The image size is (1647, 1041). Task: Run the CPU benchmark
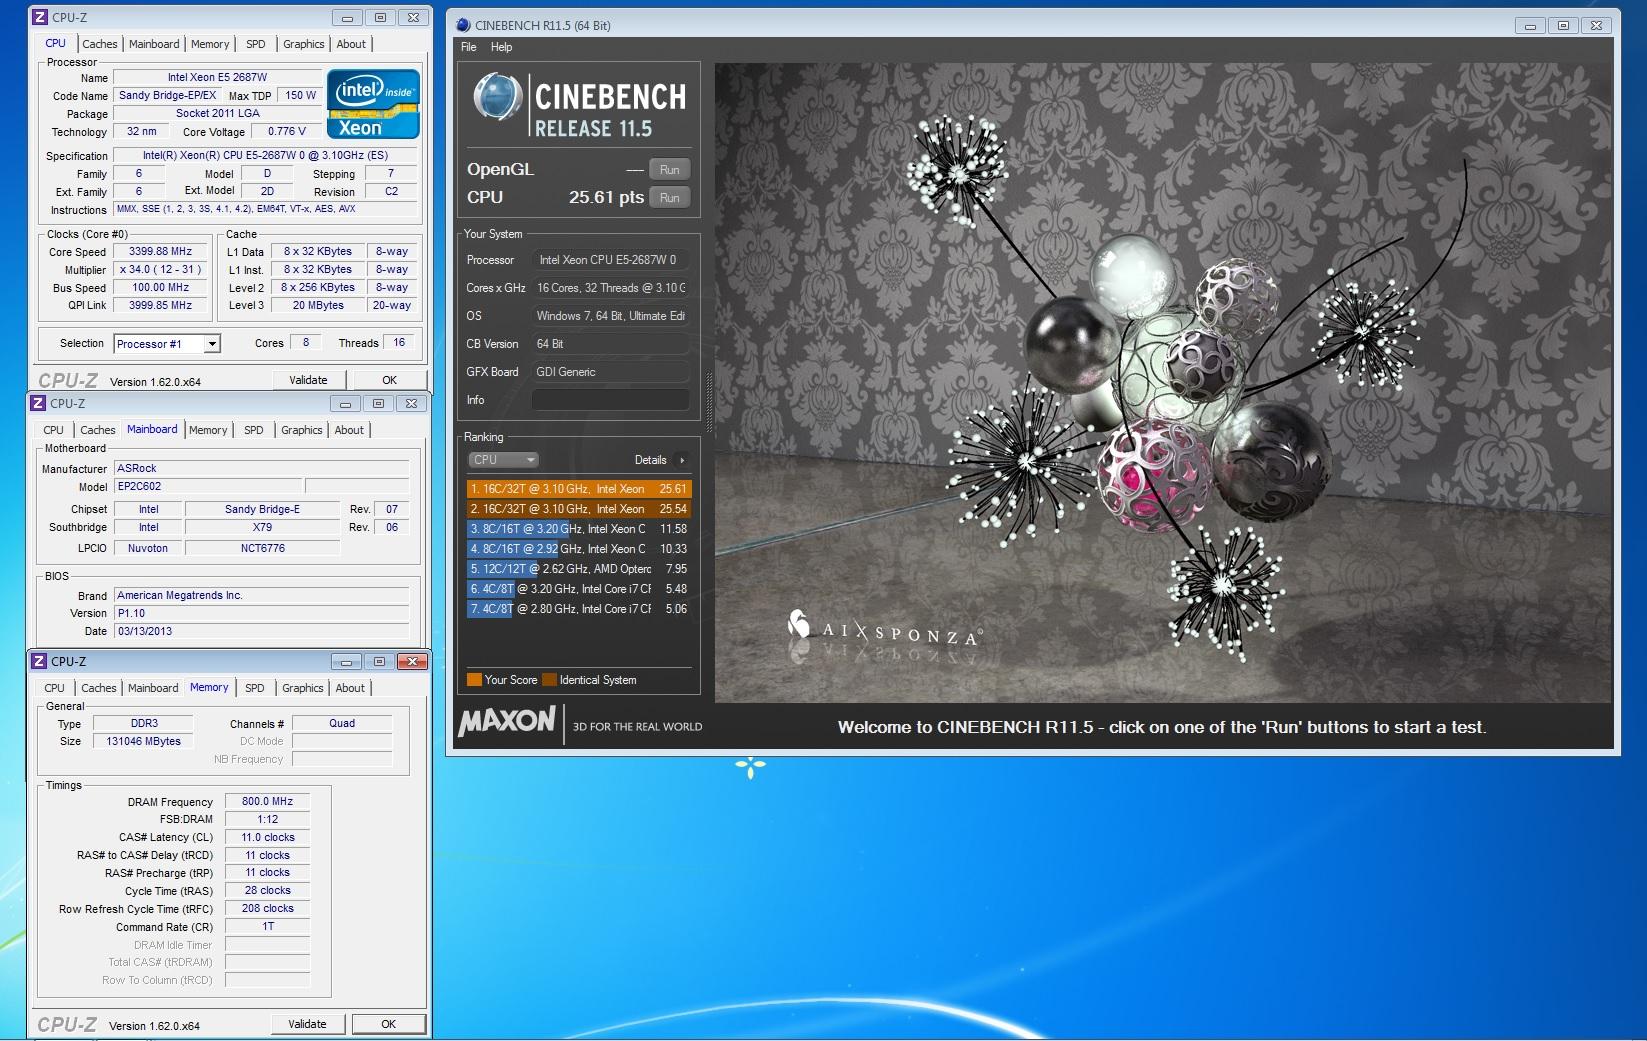click(x=670, y=198)
